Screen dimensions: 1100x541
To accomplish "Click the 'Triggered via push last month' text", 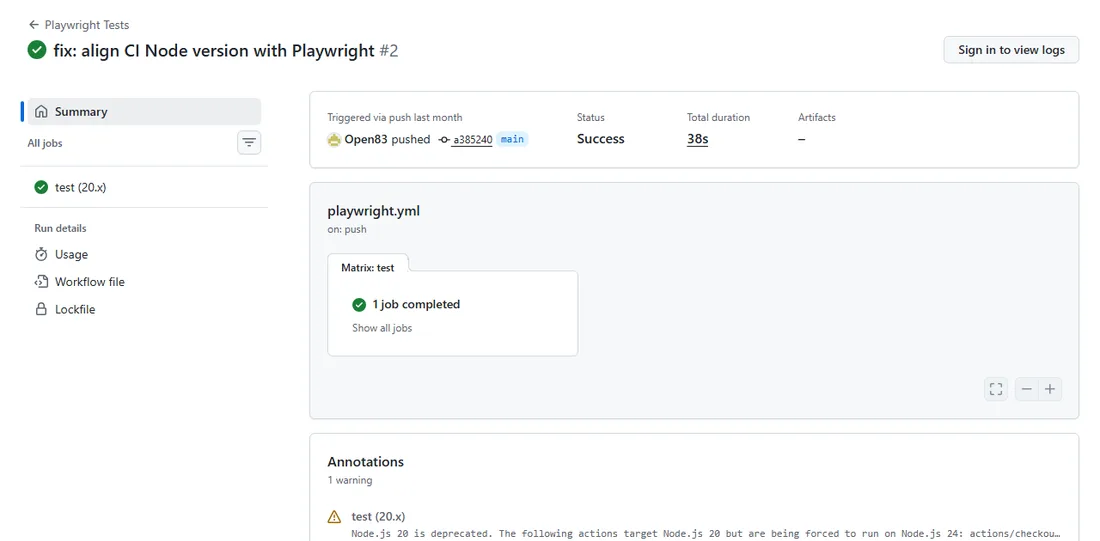I will pyautogui.click(x=395, y=117).
